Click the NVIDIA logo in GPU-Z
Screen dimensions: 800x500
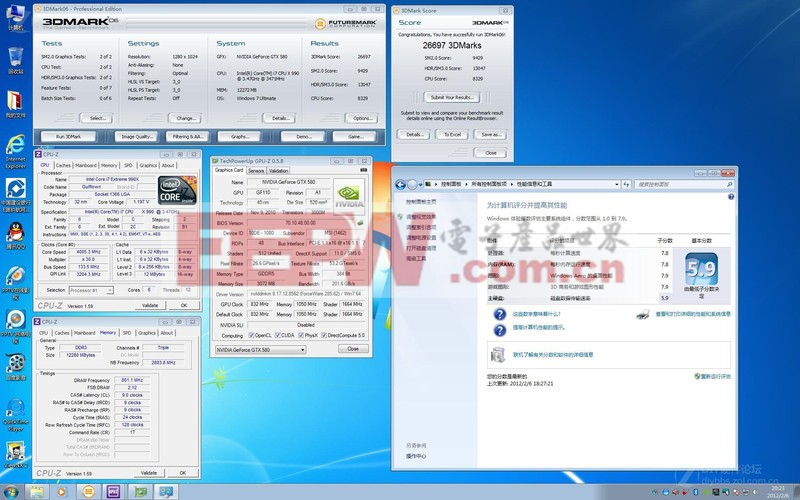pos(349,195)
